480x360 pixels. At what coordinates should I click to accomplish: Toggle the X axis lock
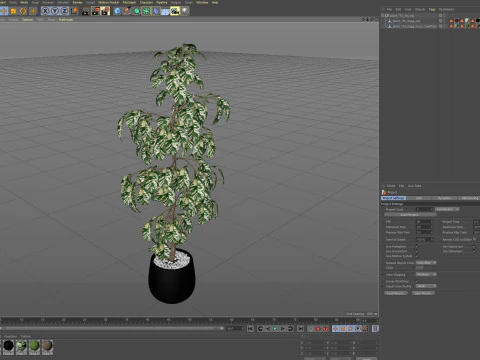[x=45, y=11]
